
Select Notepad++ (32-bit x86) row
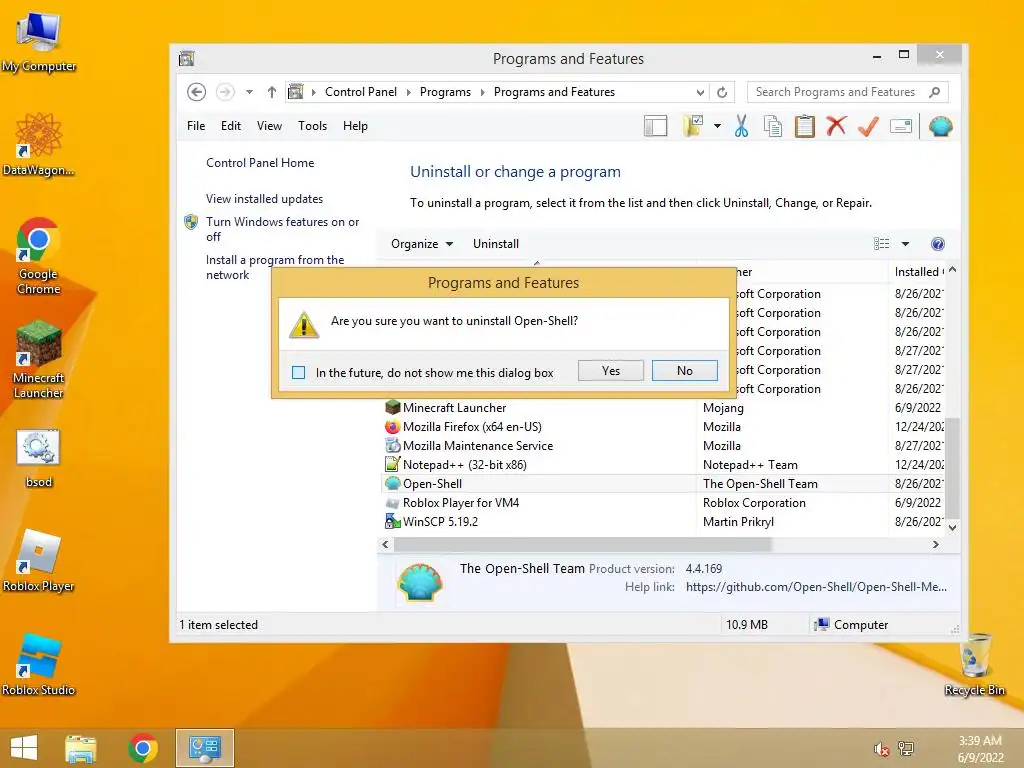663,464
